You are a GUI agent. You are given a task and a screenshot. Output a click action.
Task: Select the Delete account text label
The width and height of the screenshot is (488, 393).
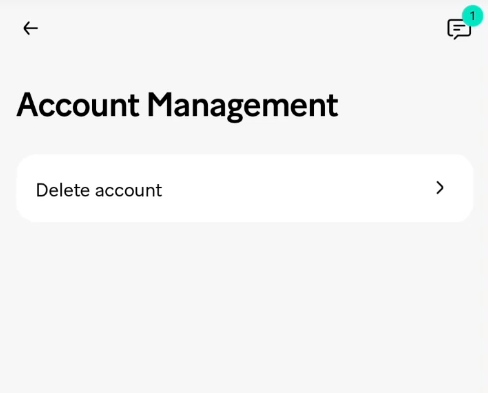pos(99,190)
